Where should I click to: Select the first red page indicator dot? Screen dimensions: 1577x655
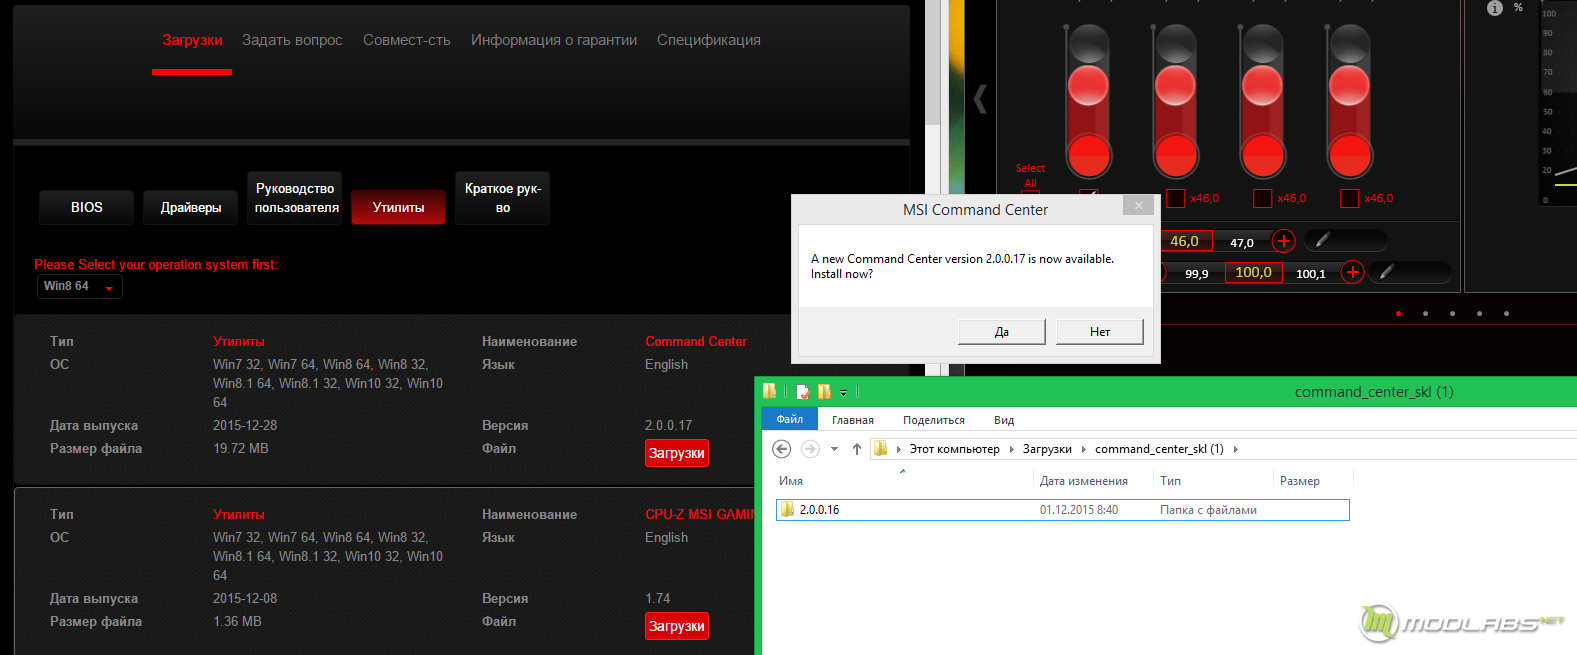(x=1398, y=313)
